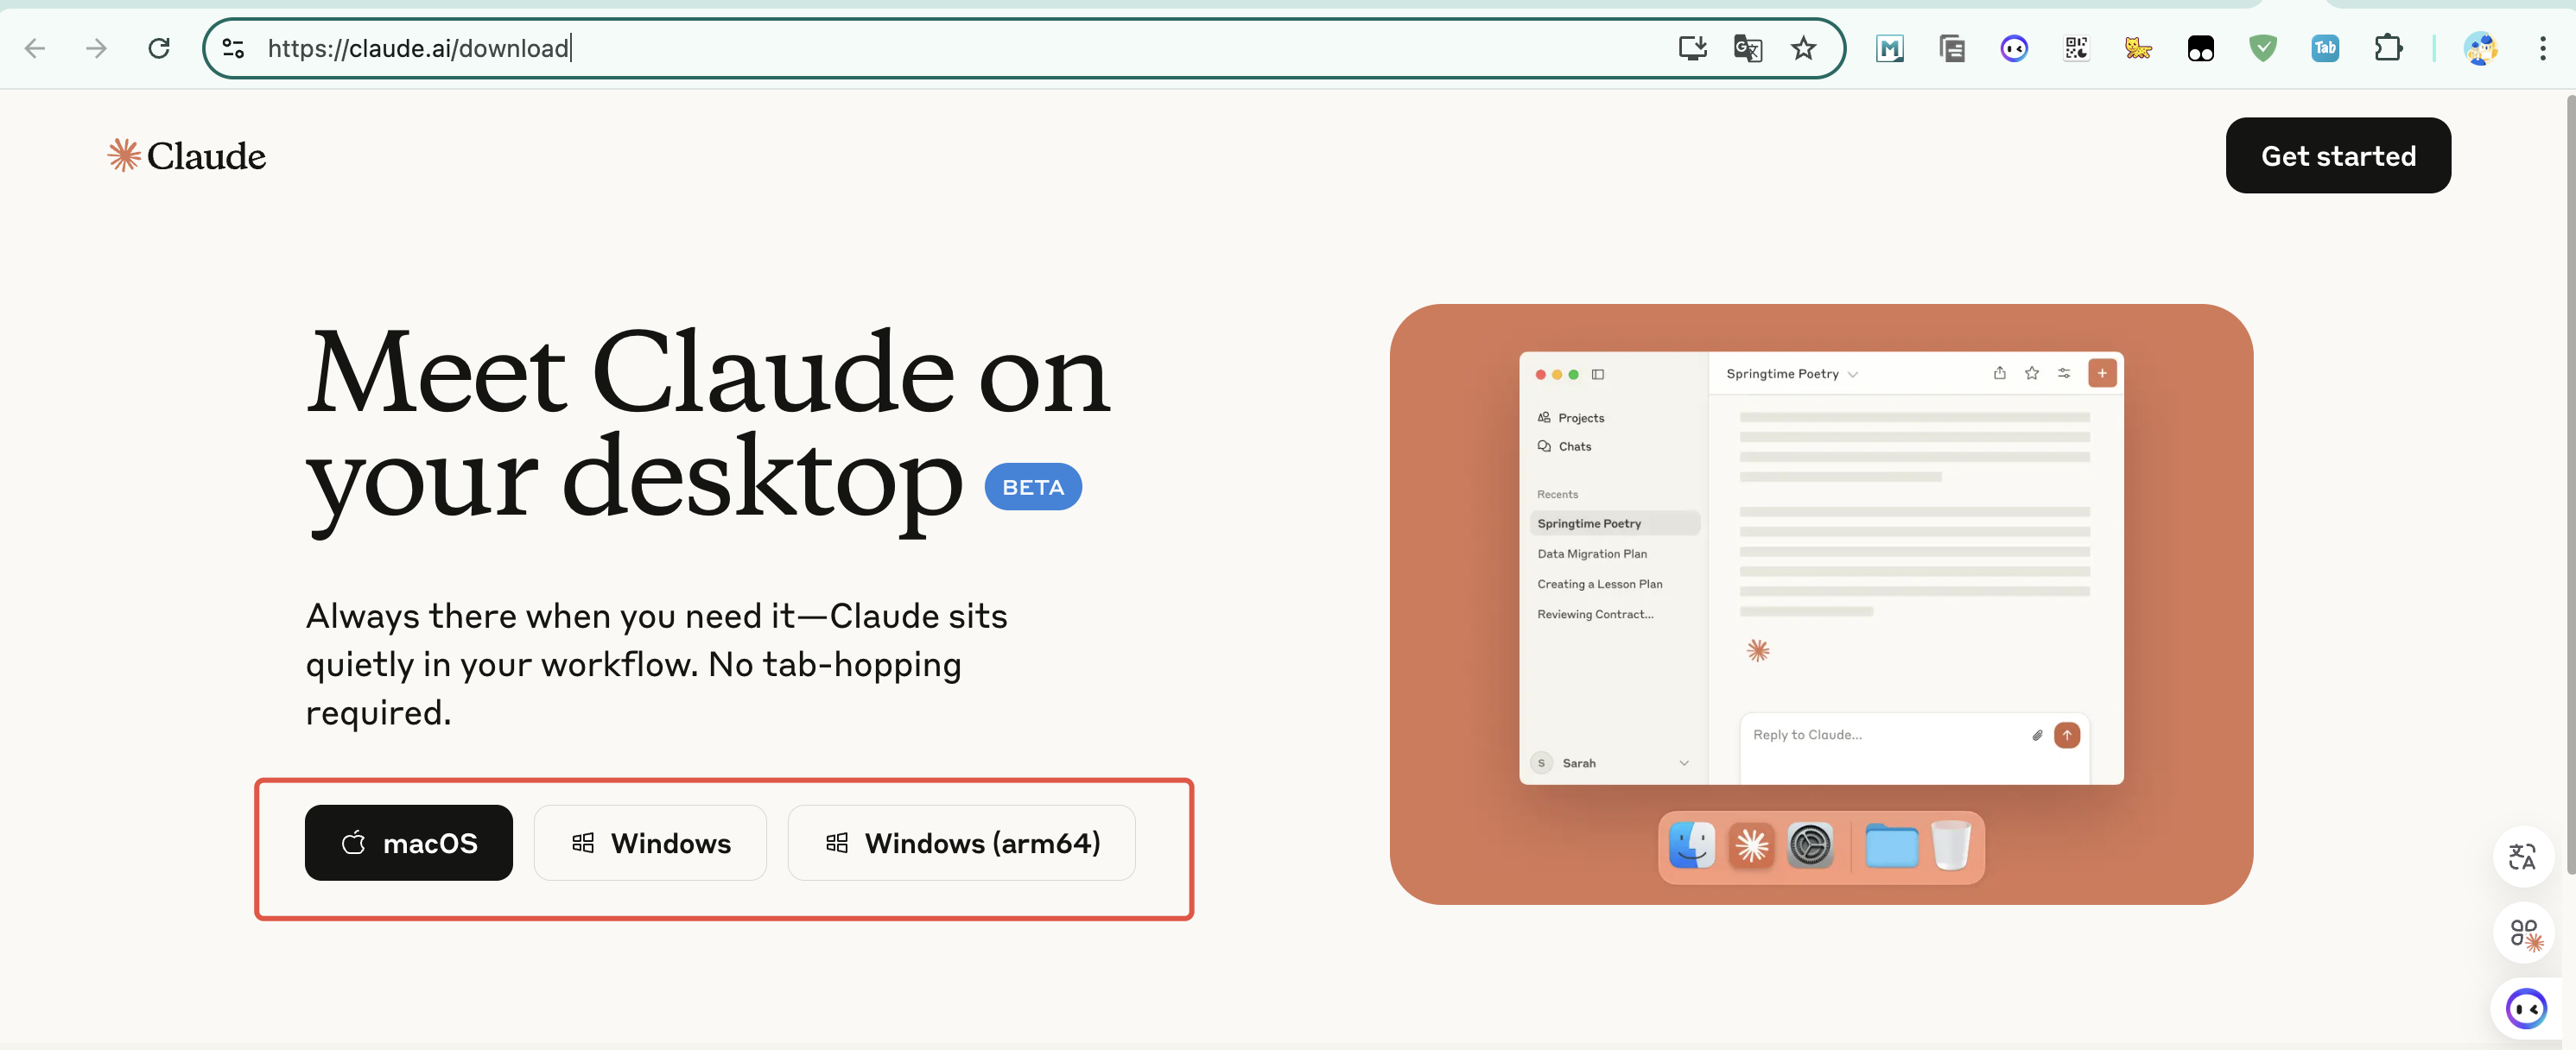Open the Extensions puzzle piece icon
This screenshot has width=2576, height=1050.
[x=2388, y=48]
